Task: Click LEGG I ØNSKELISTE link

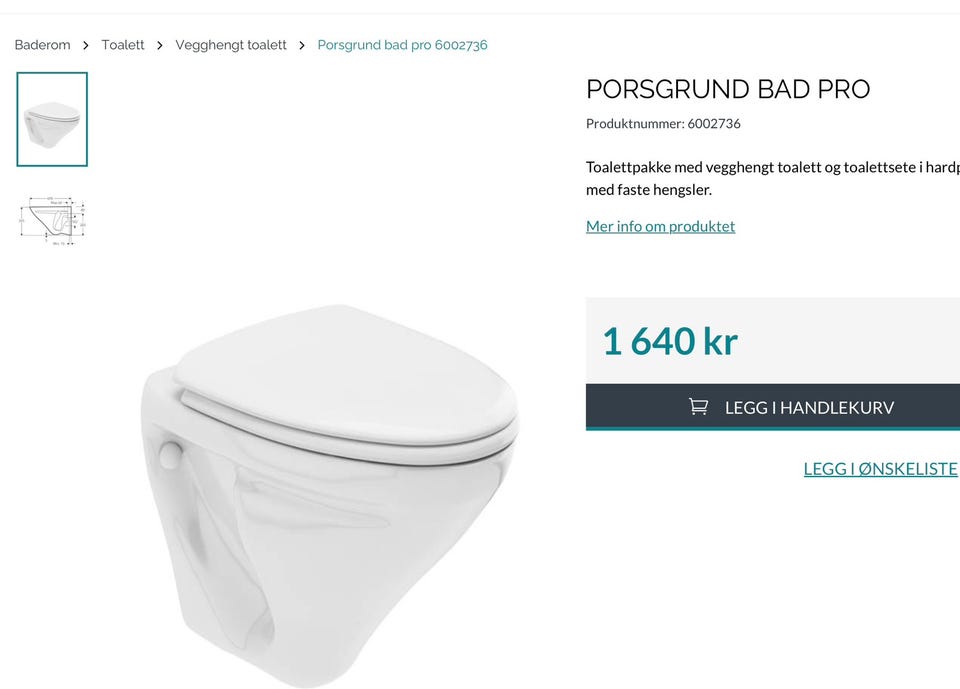Action: [x=880, y=469]
